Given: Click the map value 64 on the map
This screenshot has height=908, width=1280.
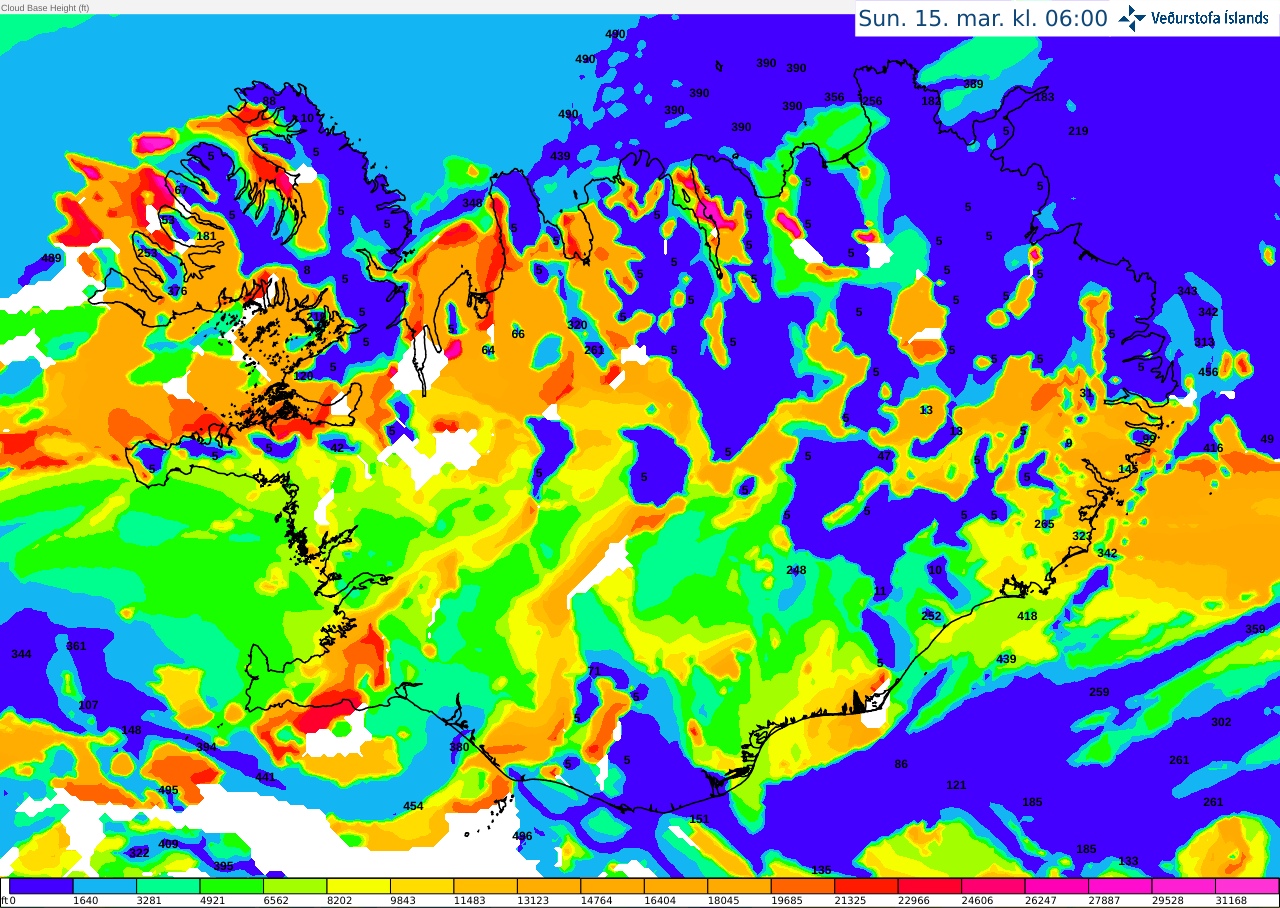Looking at the screenshot, I should tap(488, 350).
